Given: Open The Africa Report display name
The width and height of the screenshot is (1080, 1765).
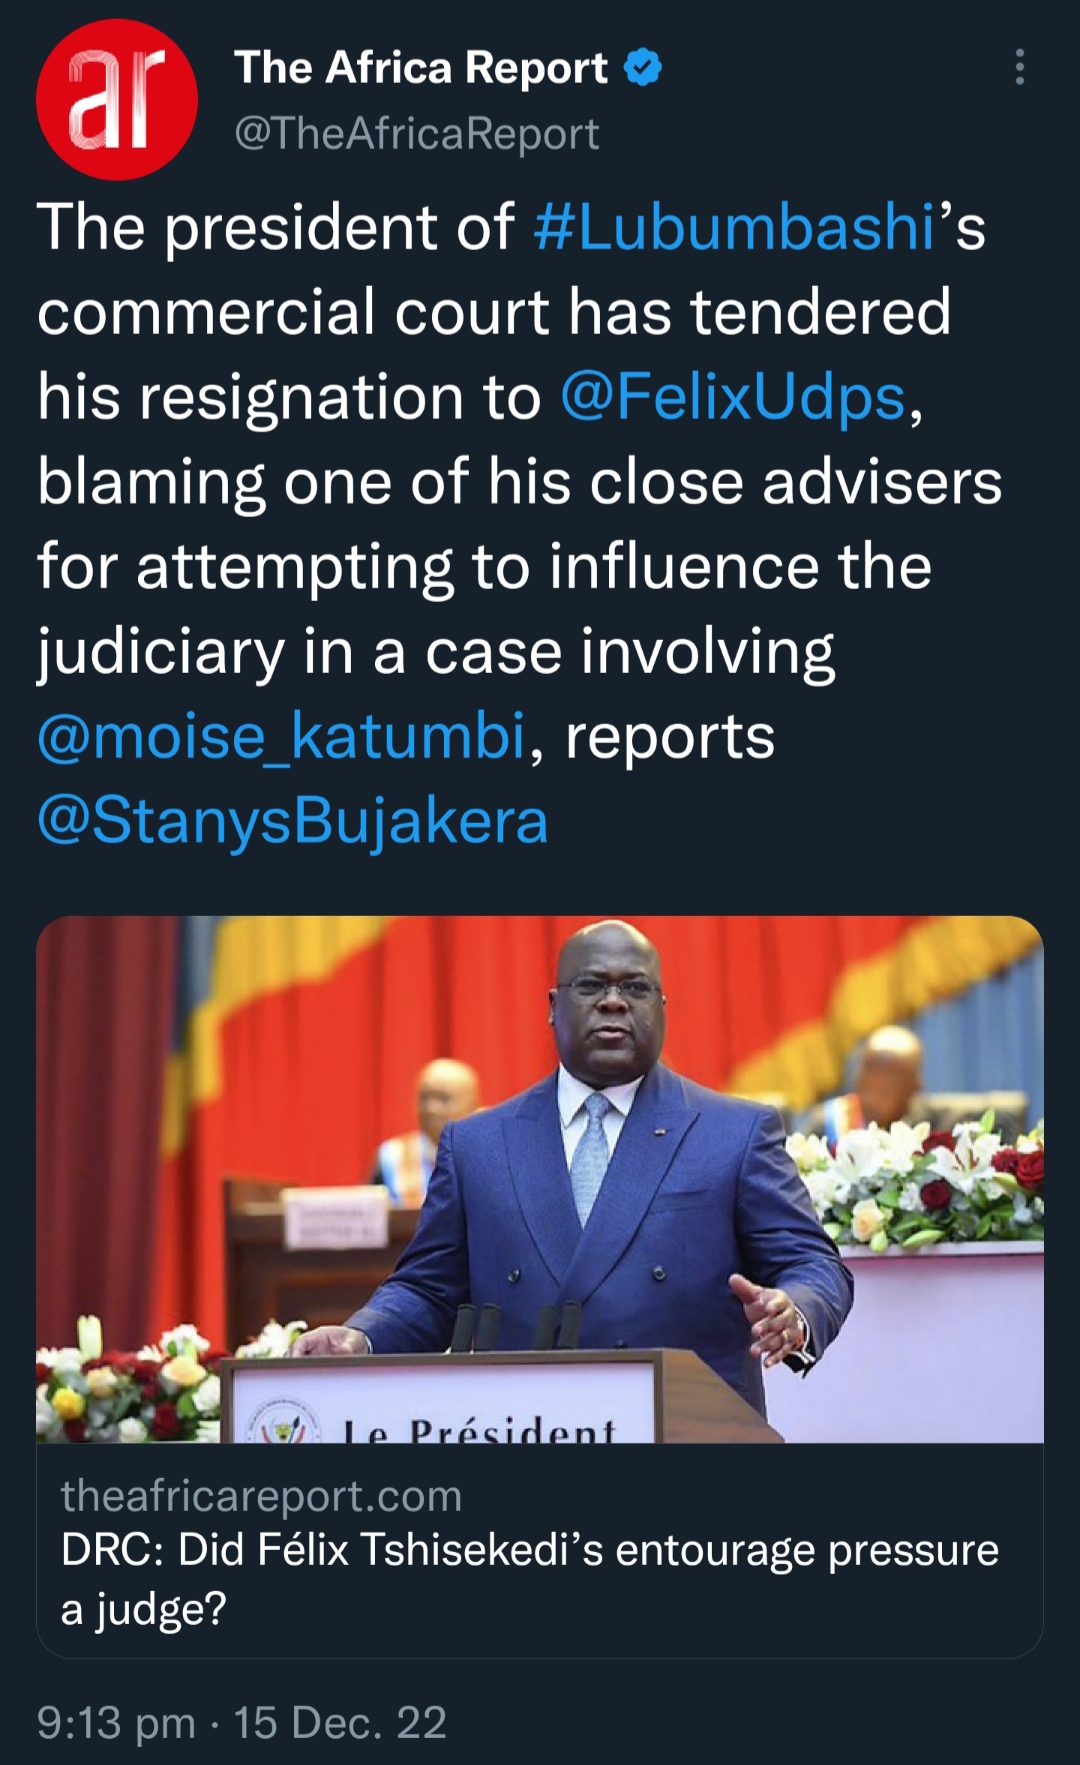Looking at the screenshot, I should tap(420, 68).
